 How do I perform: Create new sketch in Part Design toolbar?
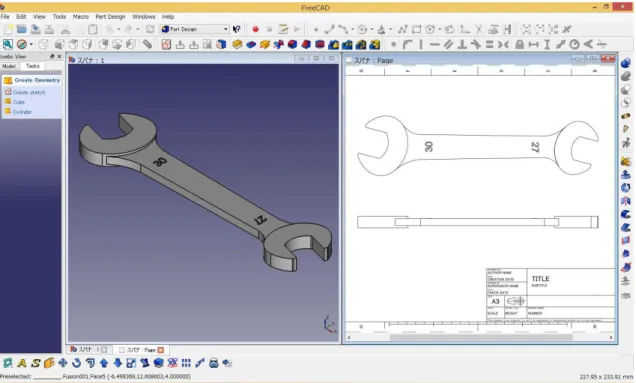(166, 44)
